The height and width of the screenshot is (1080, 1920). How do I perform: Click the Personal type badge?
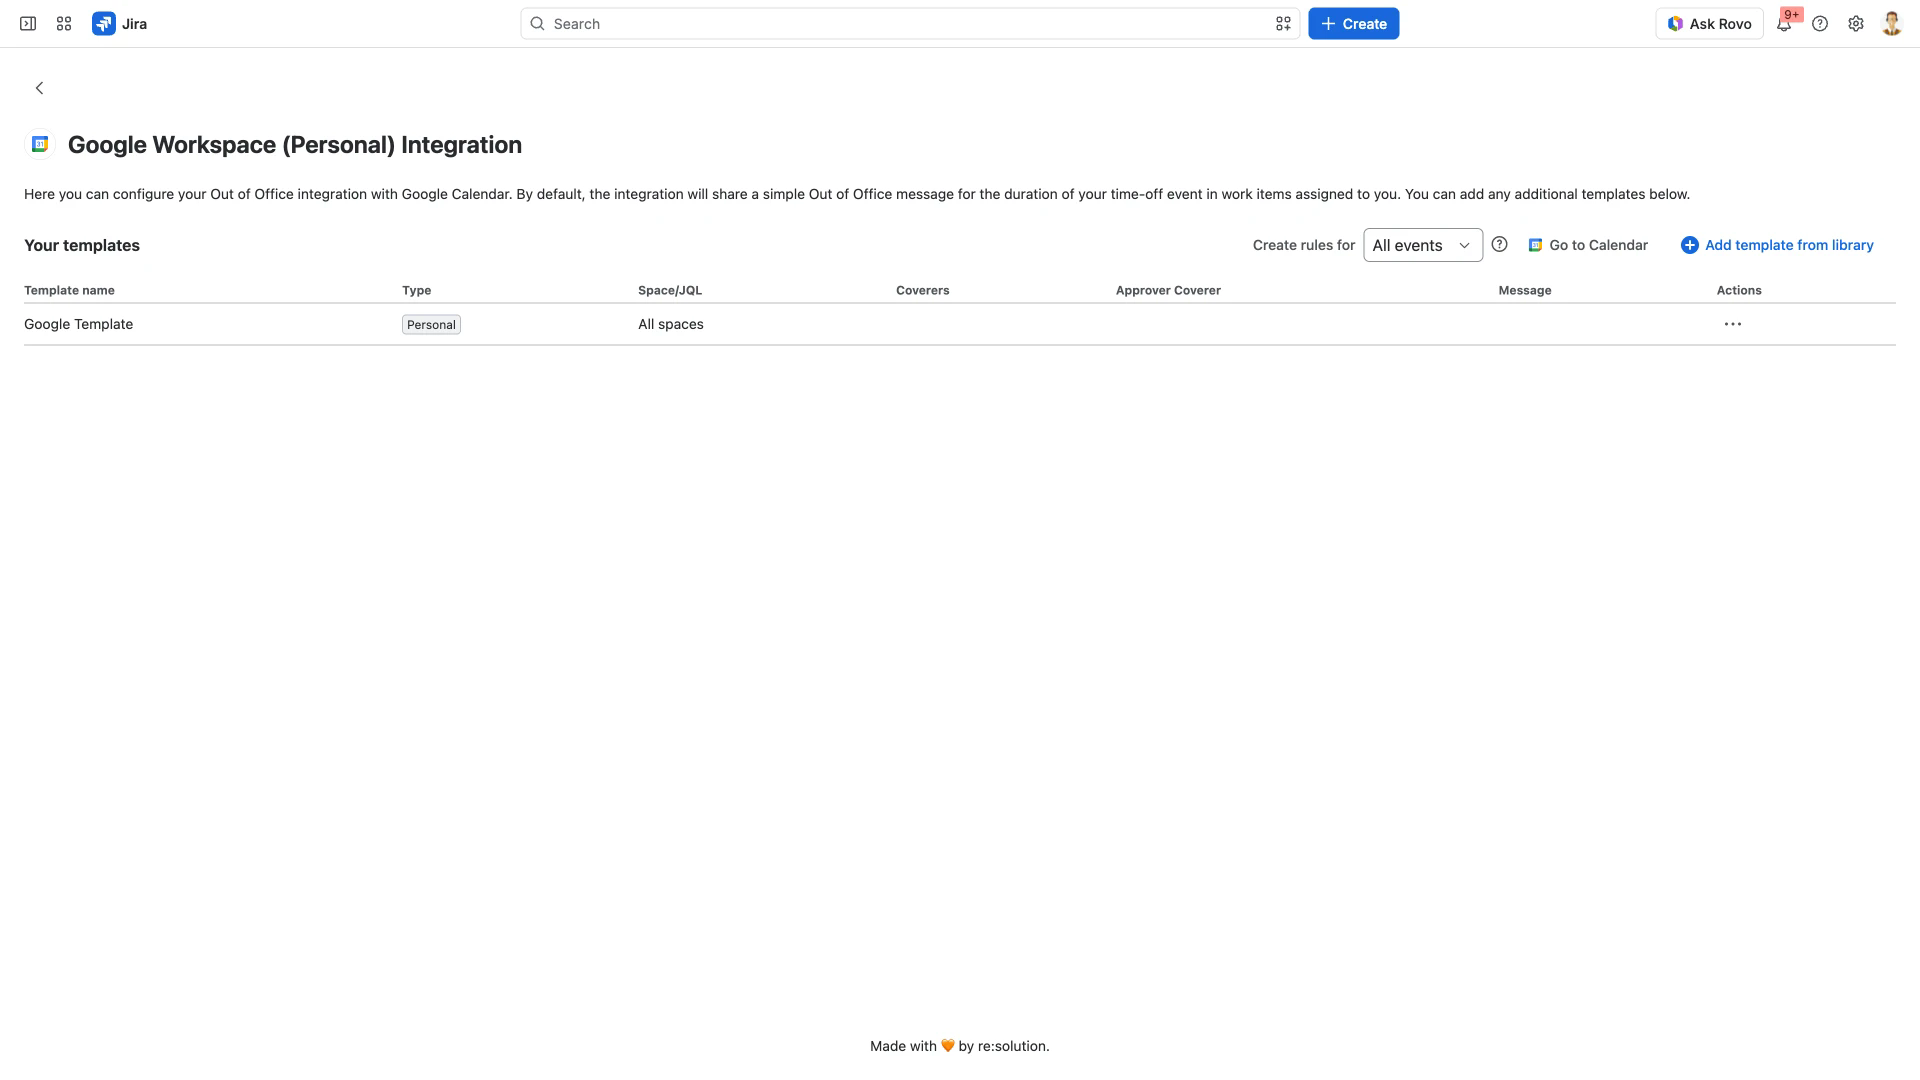pyautogui.click(x=431, y=325)
